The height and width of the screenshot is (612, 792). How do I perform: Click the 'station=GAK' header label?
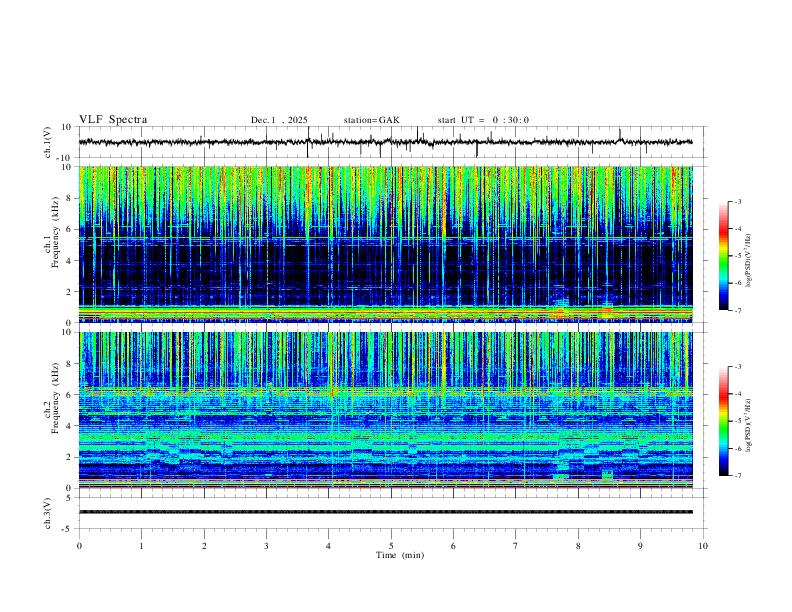371,120
